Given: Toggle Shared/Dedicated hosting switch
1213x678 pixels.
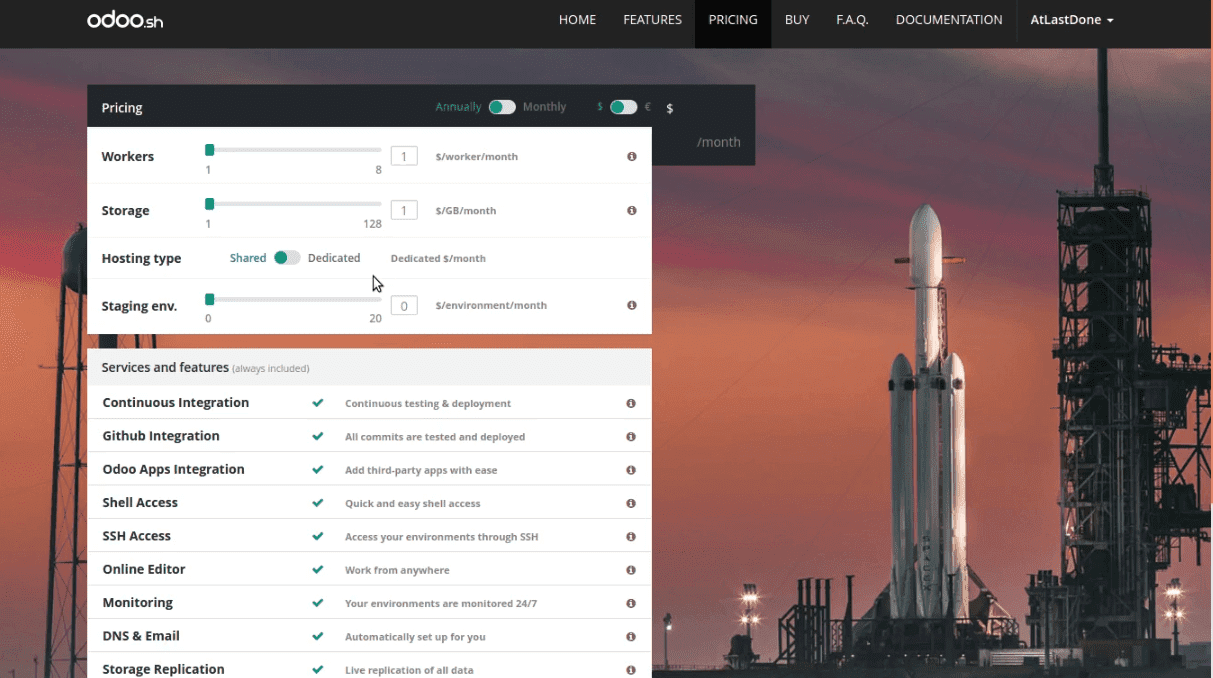Looking at the screenshot, I should [287, 258].
